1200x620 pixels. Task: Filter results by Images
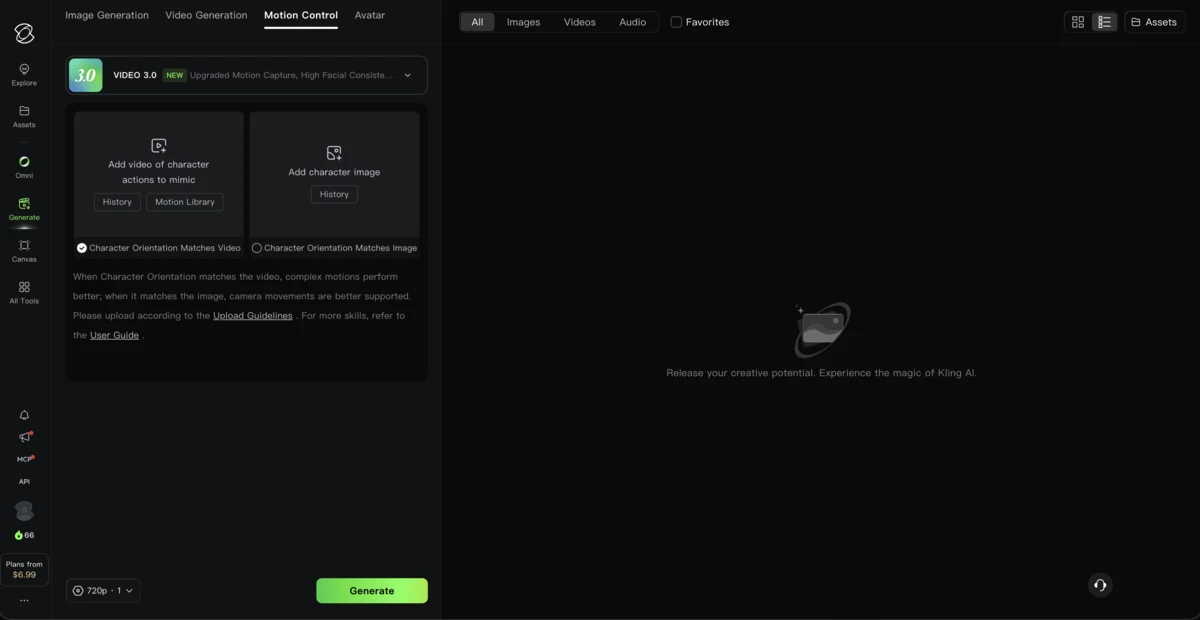point(523,22)
